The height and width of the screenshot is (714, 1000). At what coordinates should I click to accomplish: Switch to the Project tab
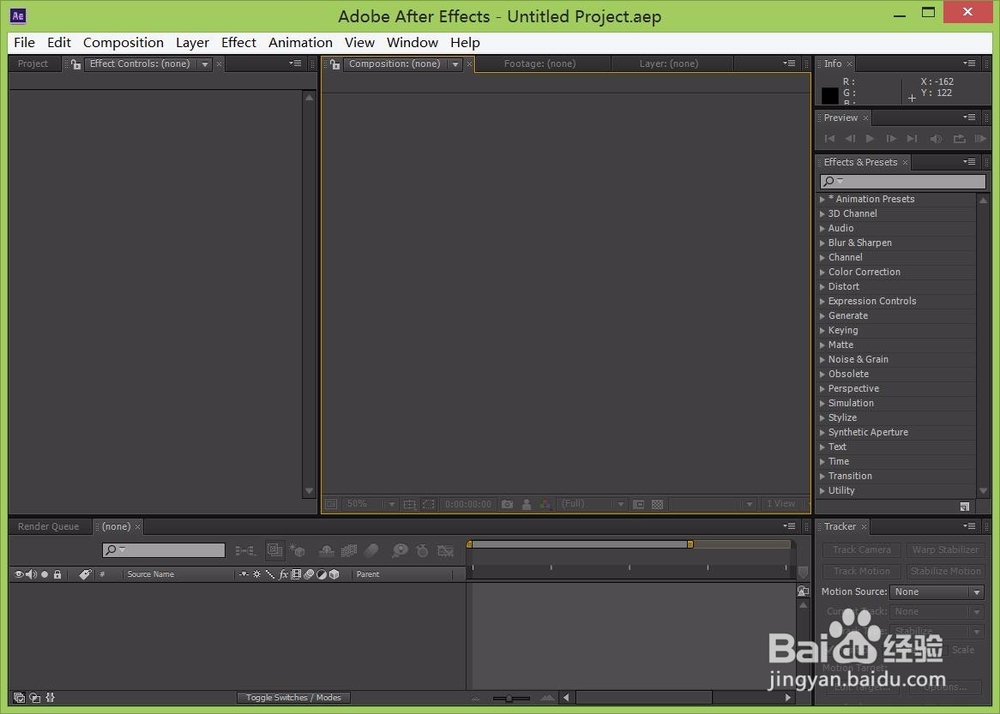click(x=33, y=64)
